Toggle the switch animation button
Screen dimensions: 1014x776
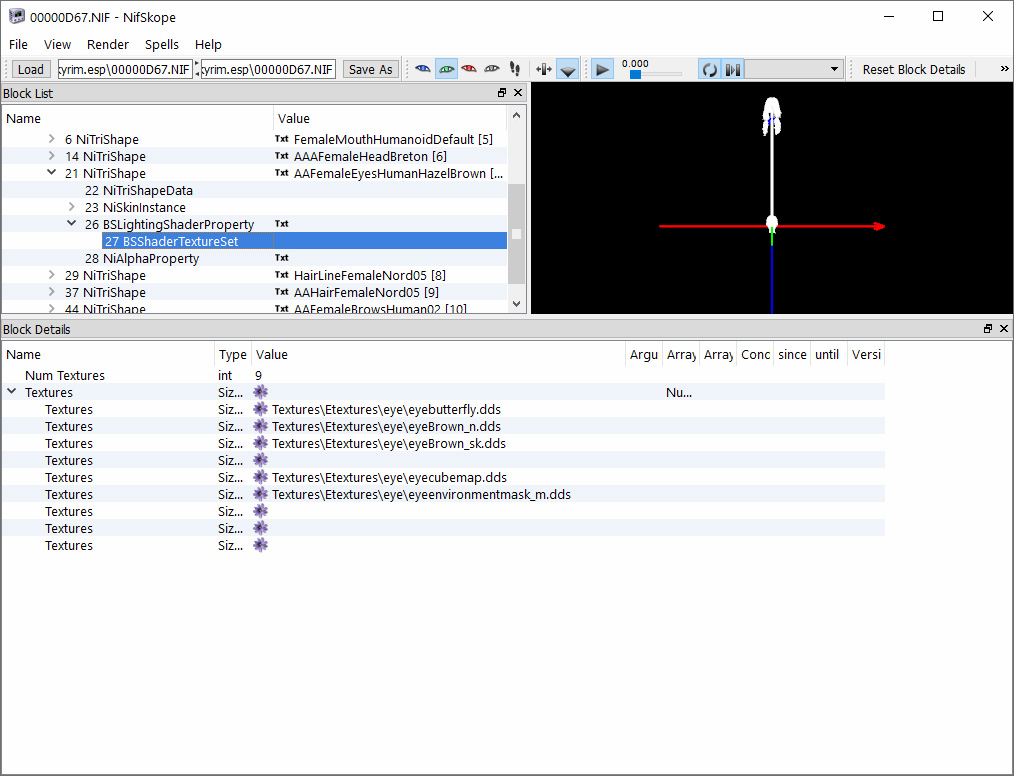pos(733,69)
